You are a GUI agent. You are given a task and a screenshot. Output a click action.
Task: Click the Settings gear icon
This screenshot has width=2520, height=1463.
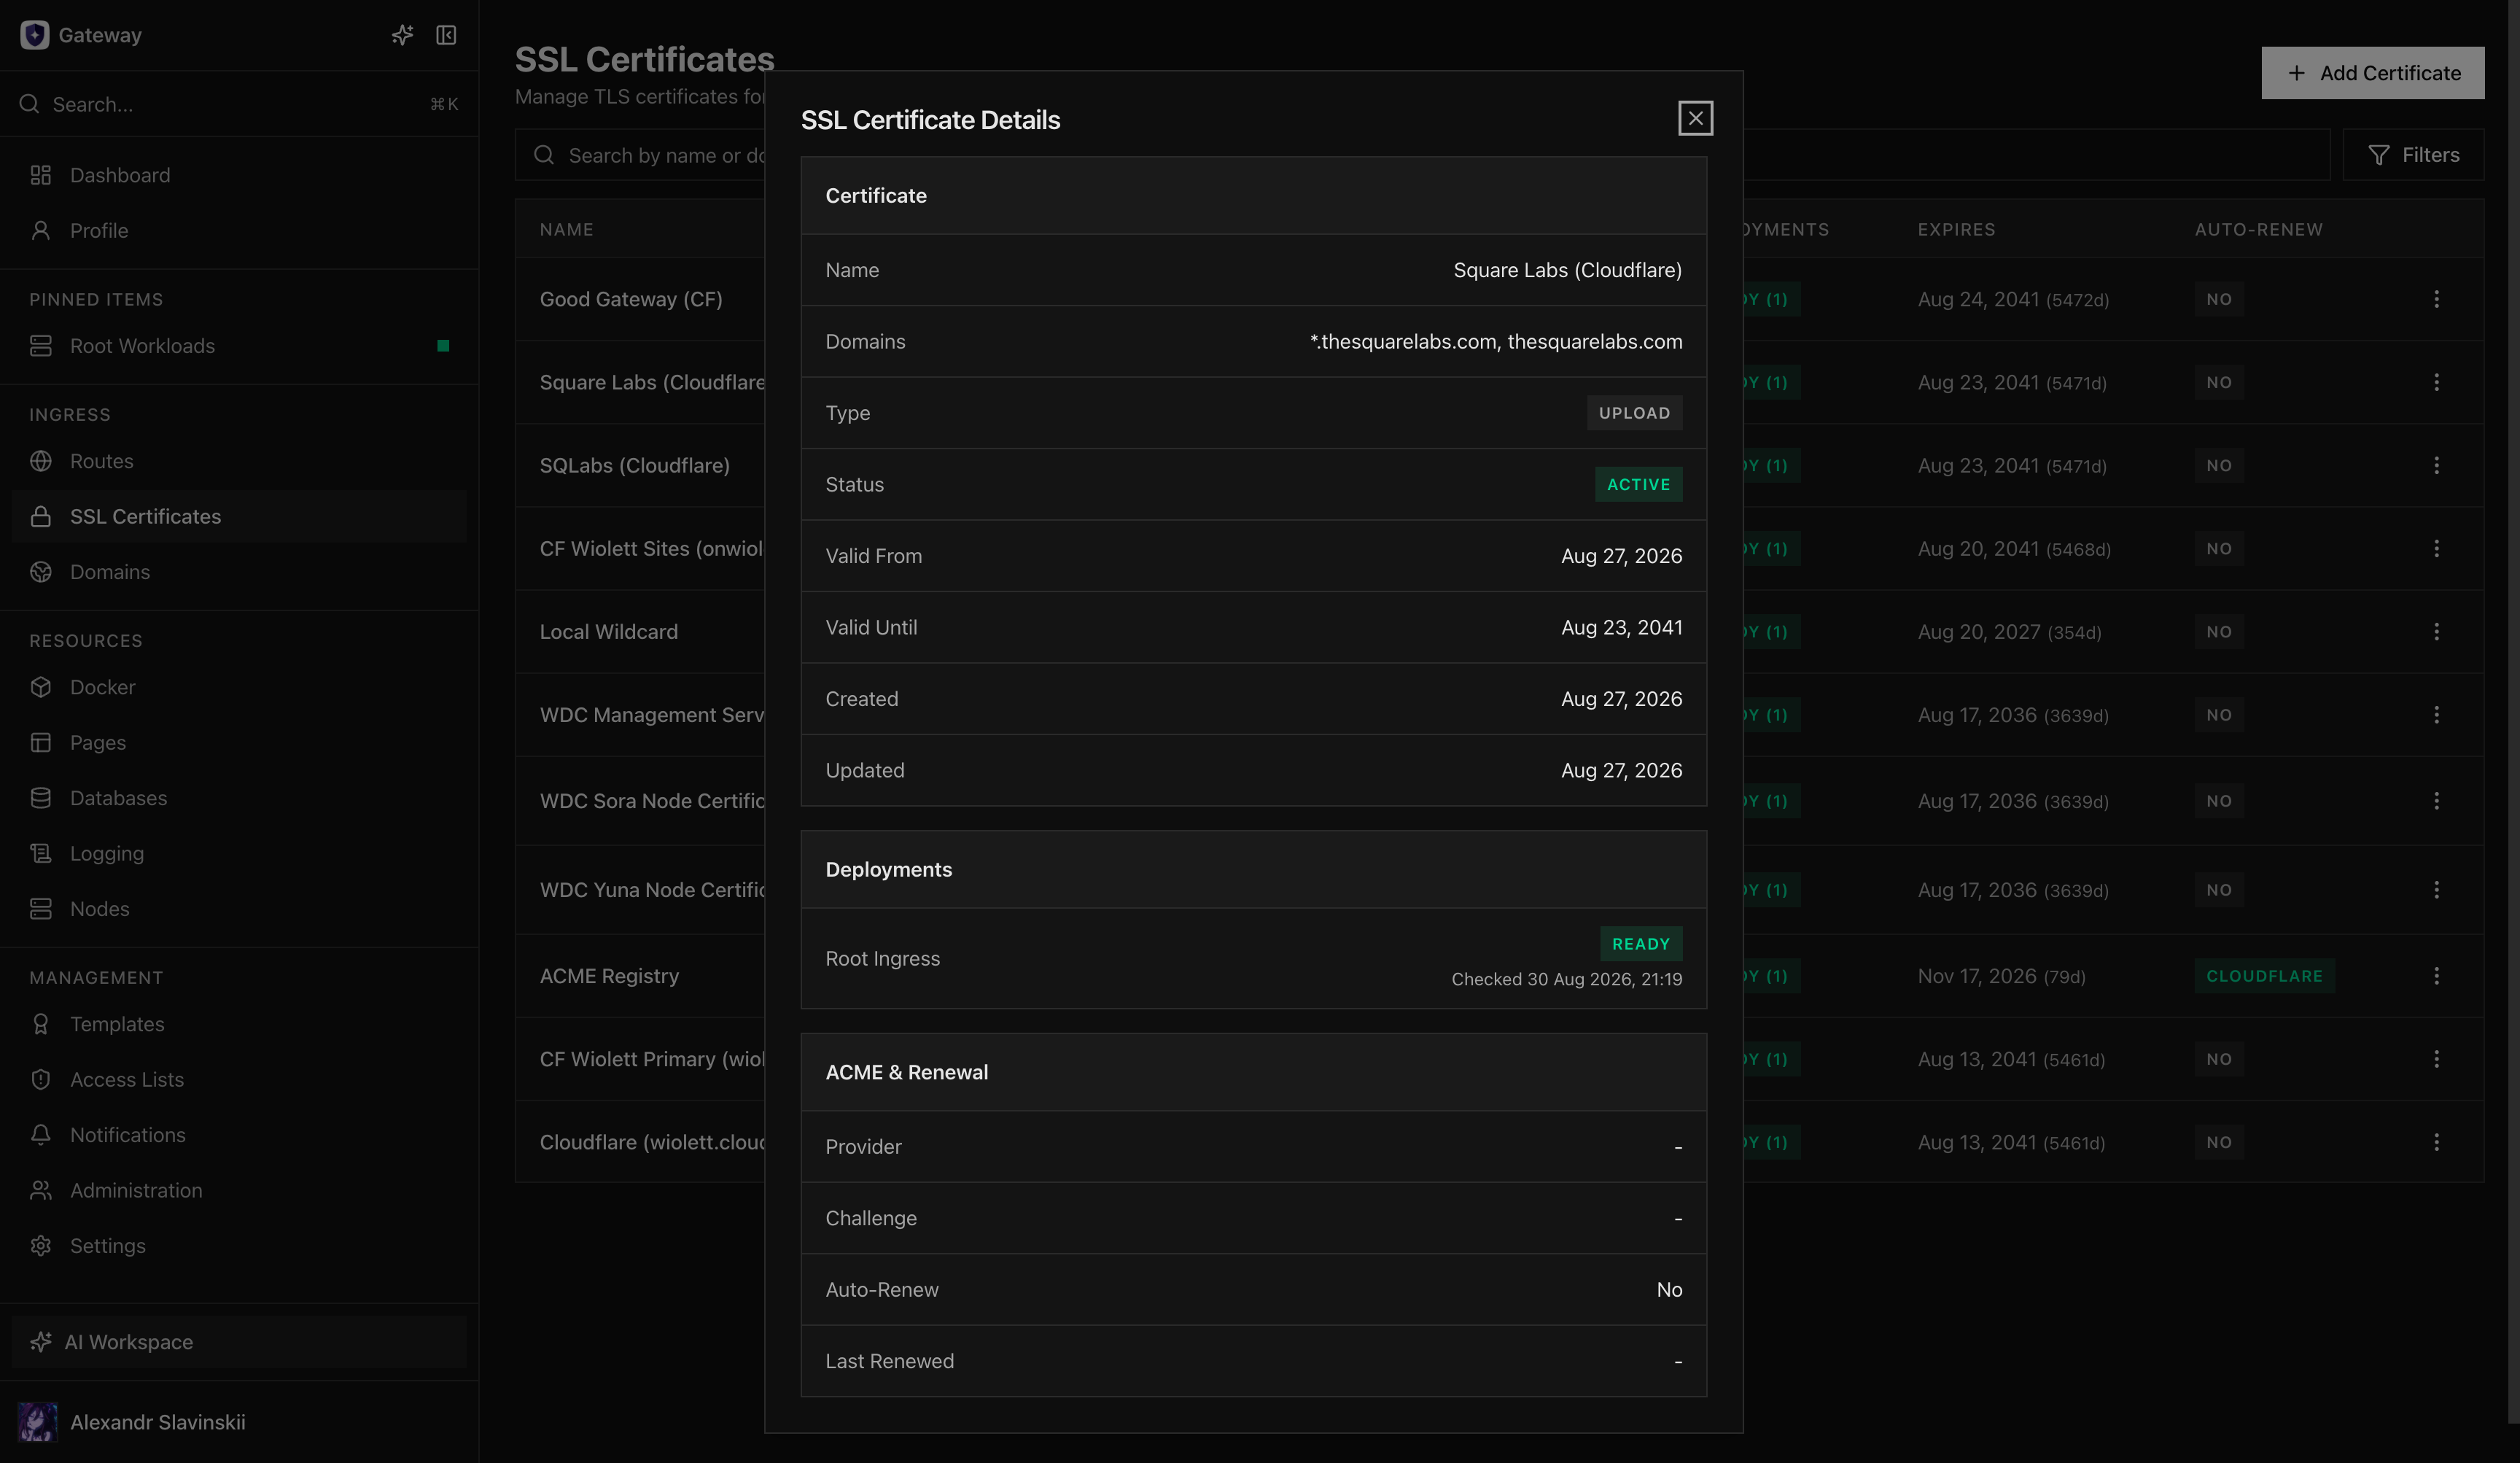pyautogui.click(x=41, y=1246)
